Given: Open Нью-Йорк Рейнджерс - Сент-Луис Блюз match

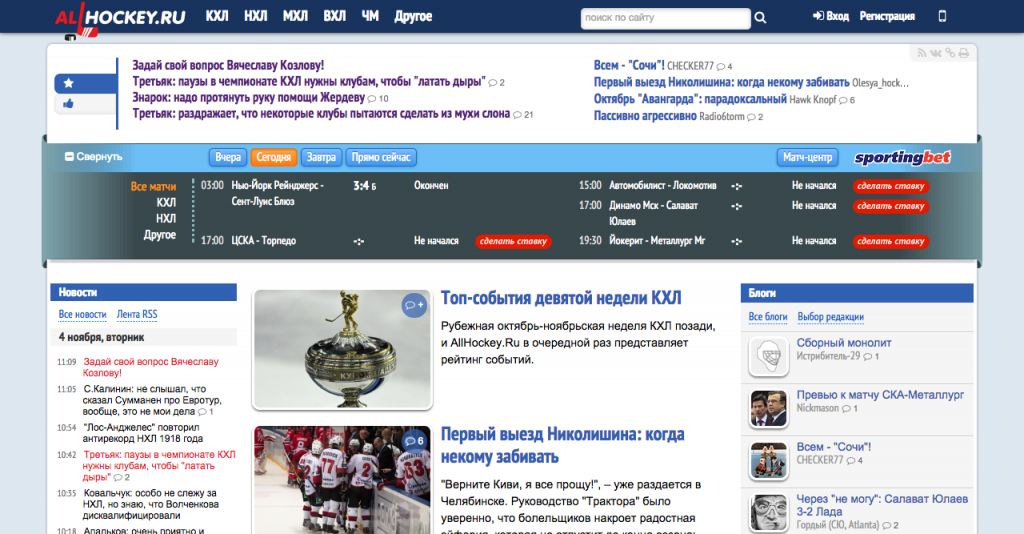Looking at the screenshot, I should [x=278, y=193].
